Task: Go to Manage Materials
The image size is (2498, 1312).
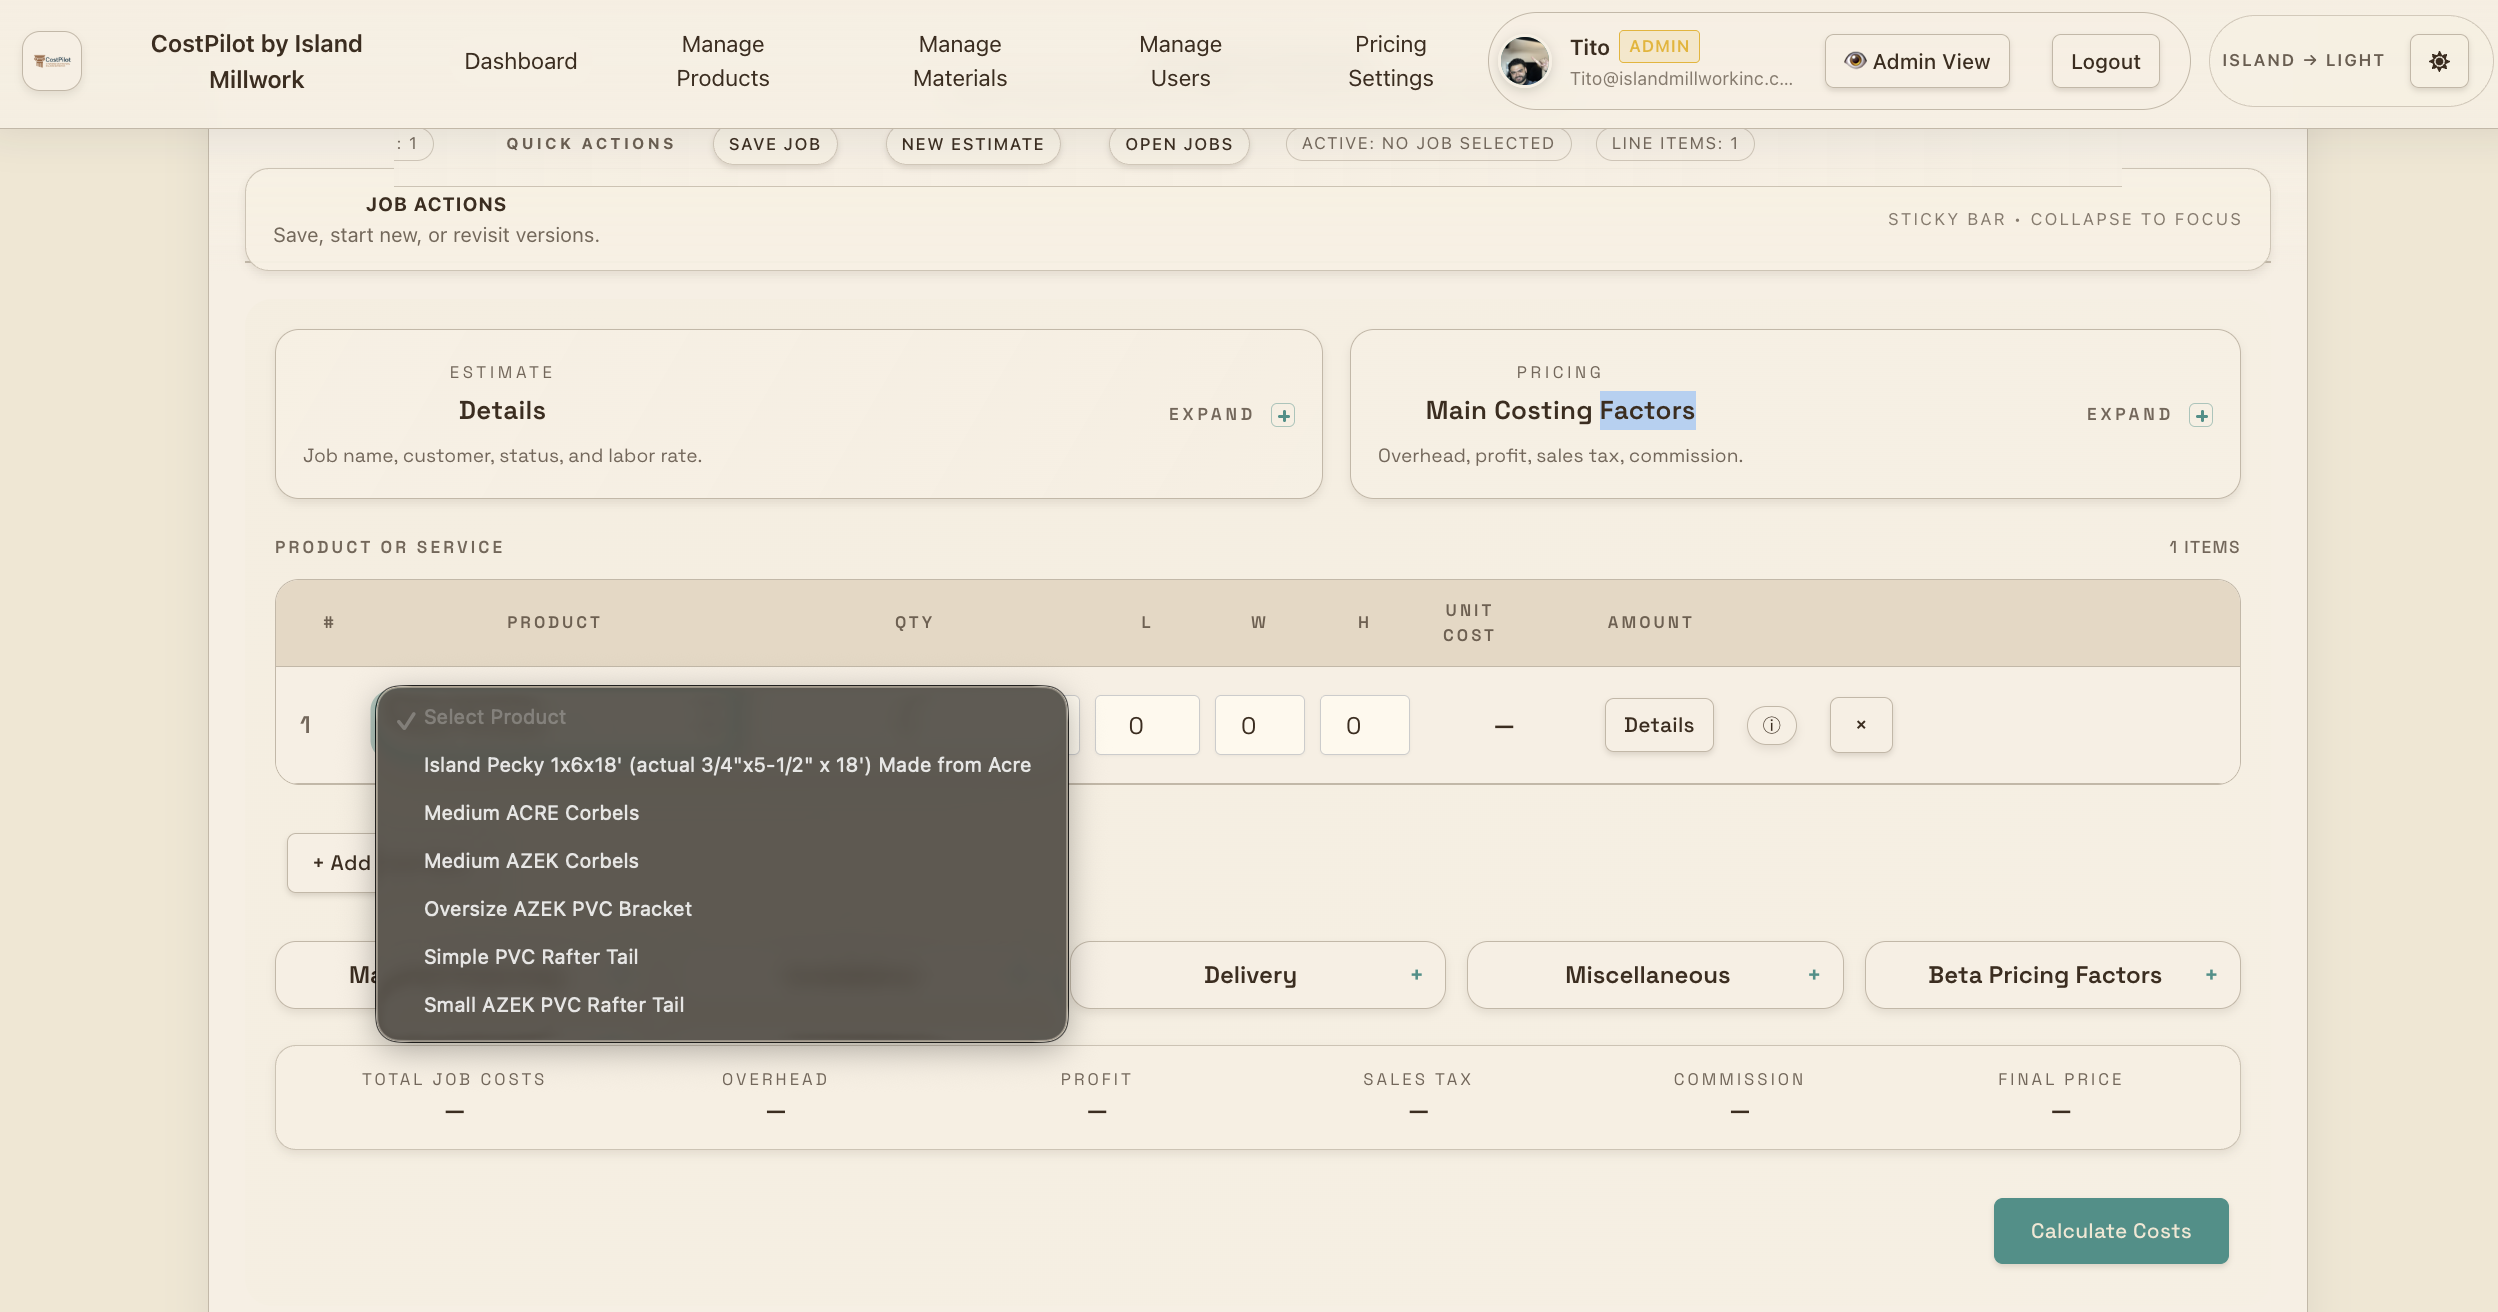Action: (x=960, y=61)
